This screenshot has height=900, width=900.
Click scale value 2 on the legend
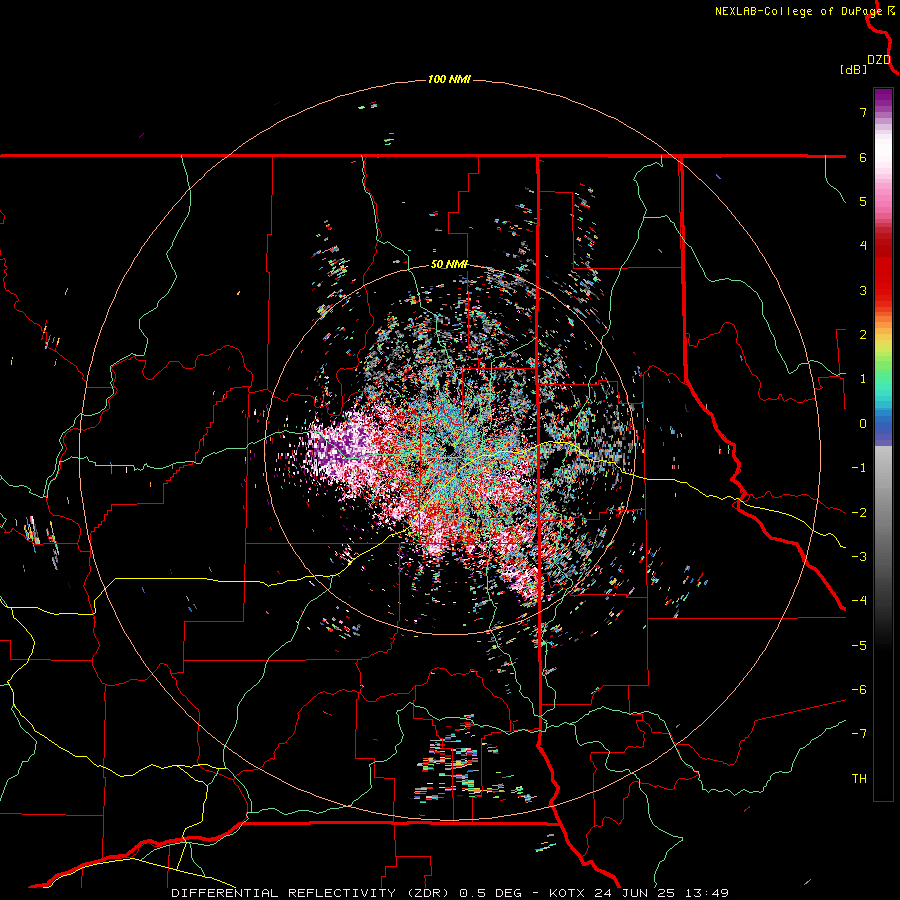(863, 335)
